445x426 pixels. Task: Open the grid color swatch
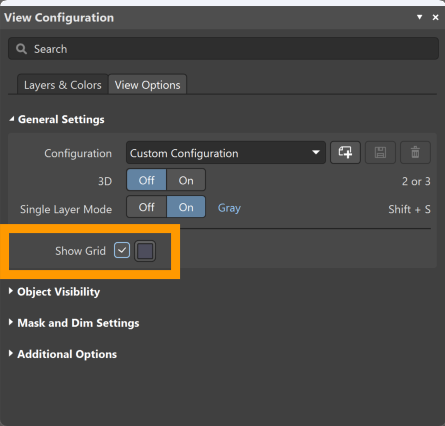coord(145,251)
